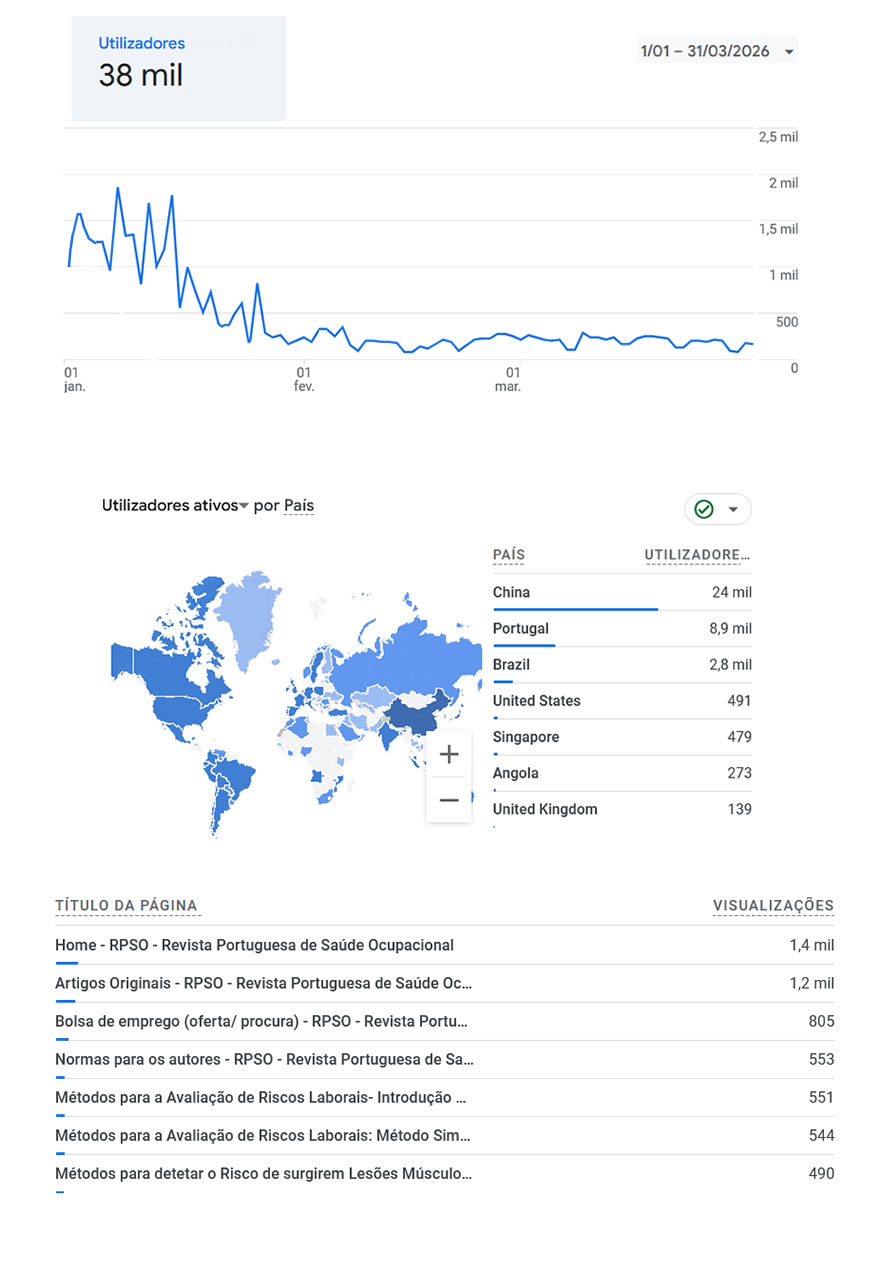Select the Utilizadores 38 mil metric card
The image size is (887, 1261).
click(x=178, y=68)
